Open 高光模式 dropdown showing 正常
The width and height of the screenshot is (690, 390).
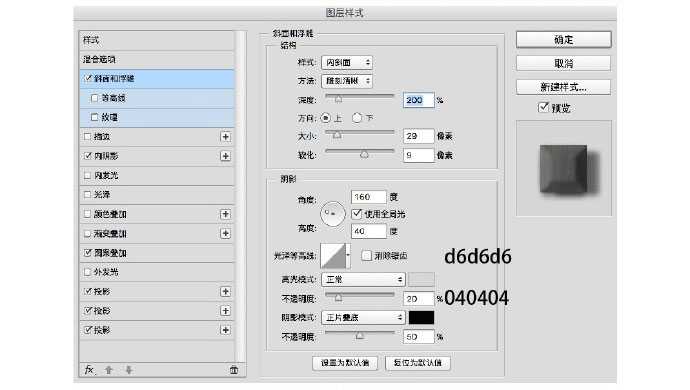tap(363, 279)
